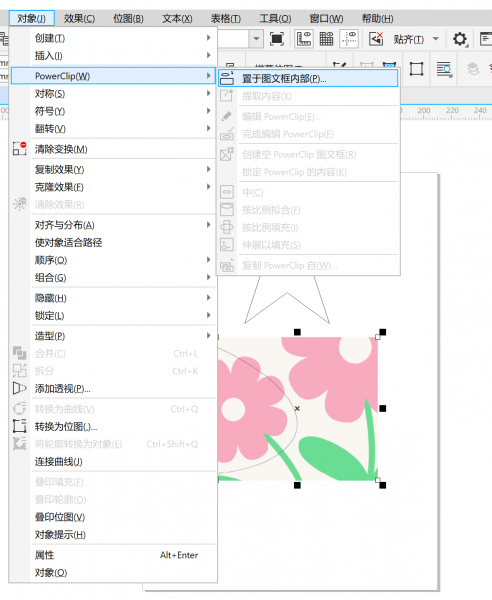The width and height of the screenshot is (492, 600).
Task: Expand the 对齐与分布(A) submenu
Action: tap(114, 225)
